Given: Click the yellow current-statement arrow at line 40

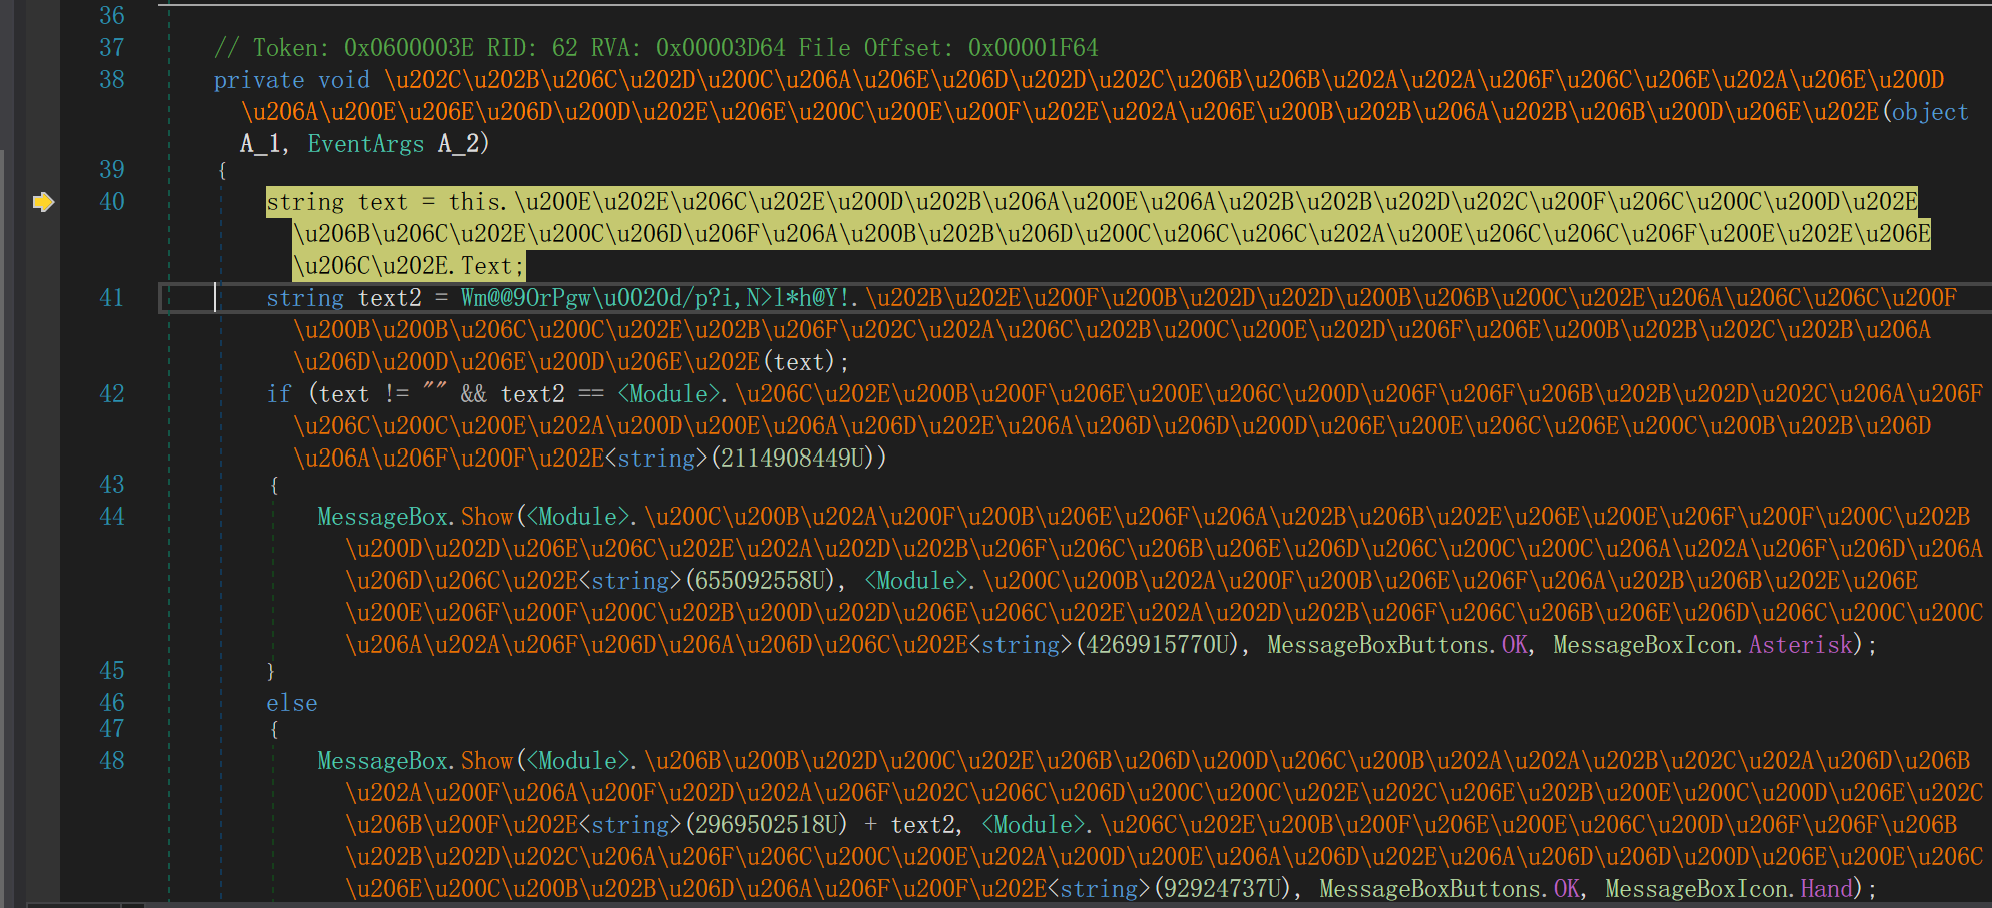Looking at the screenshot, I should click(43, 202).
